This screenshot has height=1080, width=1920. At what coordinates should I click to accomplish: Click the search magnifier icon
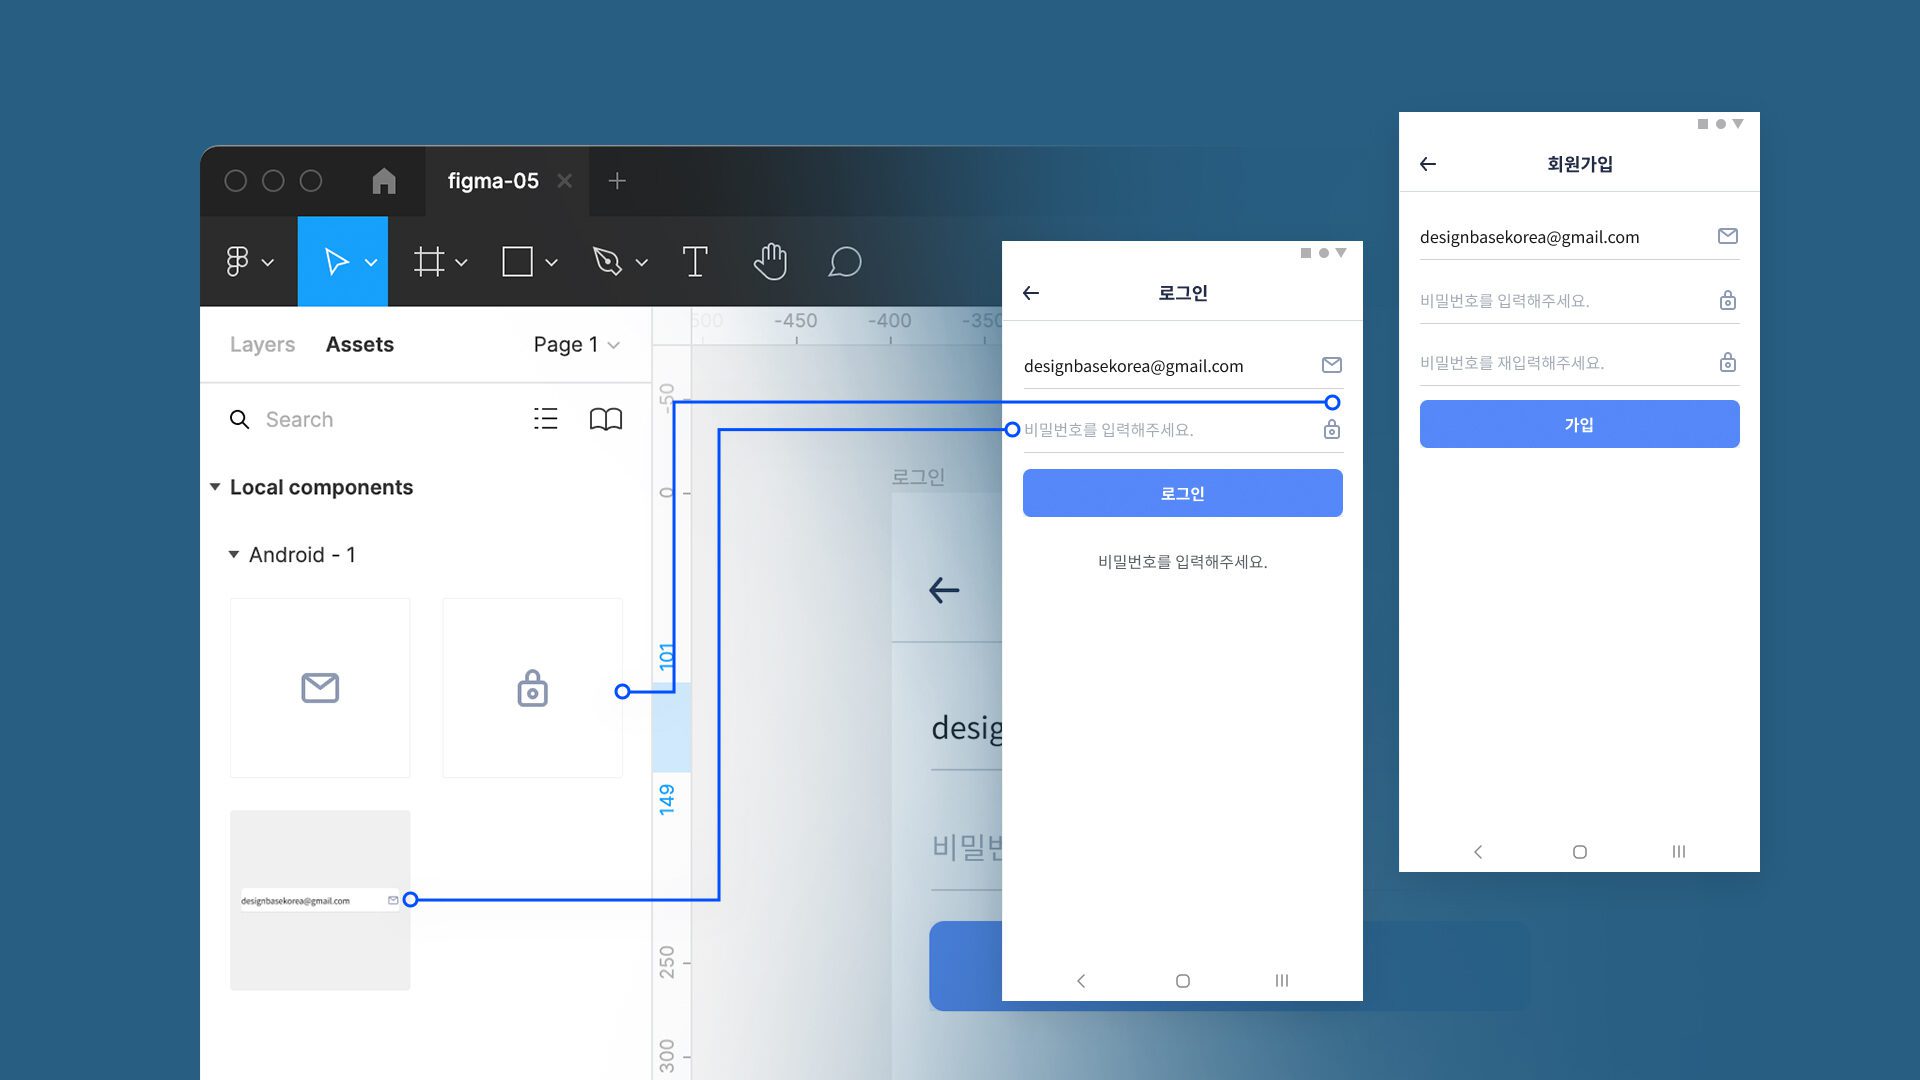click(239, 419)
